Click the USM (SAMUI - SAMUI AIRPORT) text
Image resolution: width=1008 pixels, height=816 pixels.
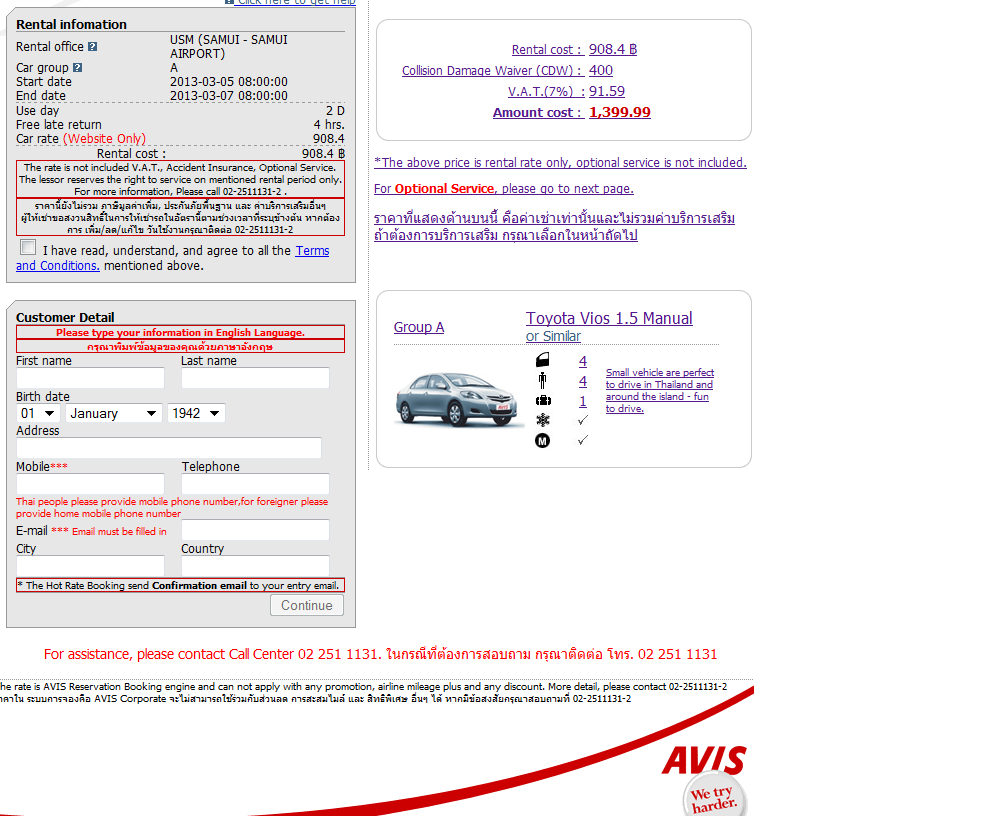[229, 47]
